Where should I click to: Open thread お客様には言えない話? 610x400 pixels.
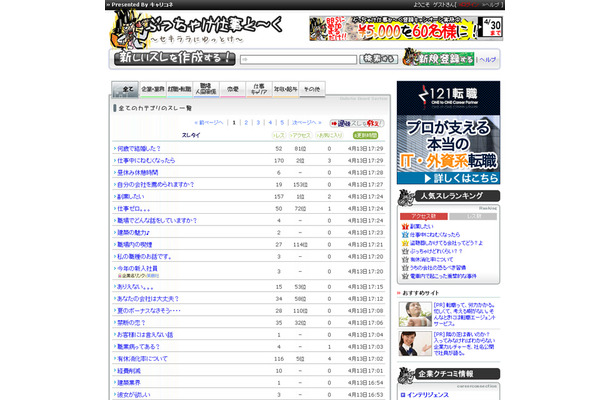145,335
